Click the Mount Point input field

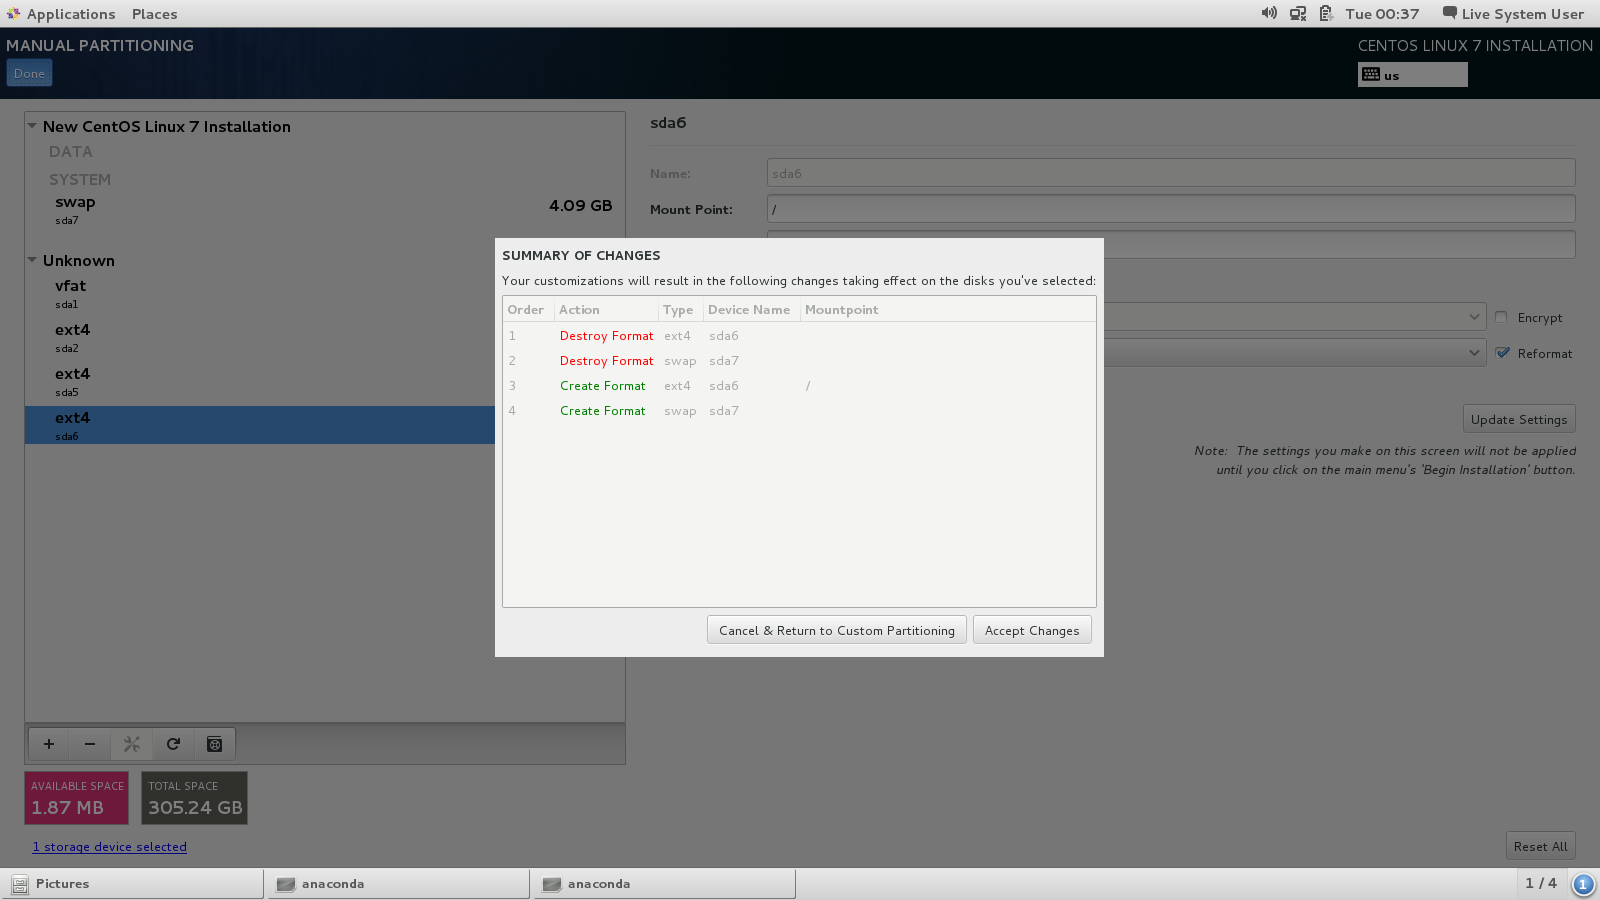pos(1171,209)
